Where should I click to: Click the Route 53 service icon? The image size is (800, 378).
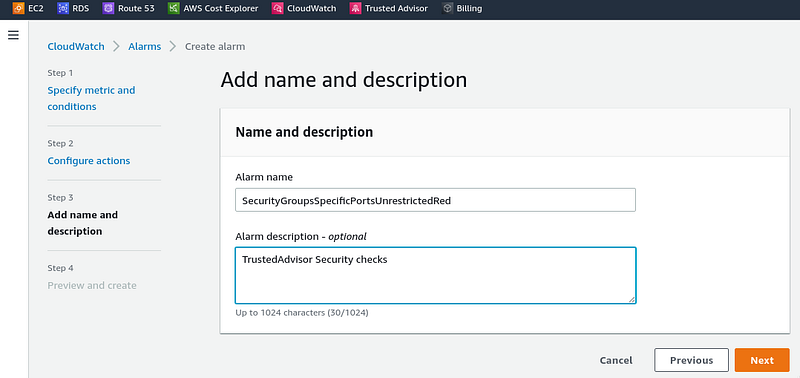tap(108, 8)
